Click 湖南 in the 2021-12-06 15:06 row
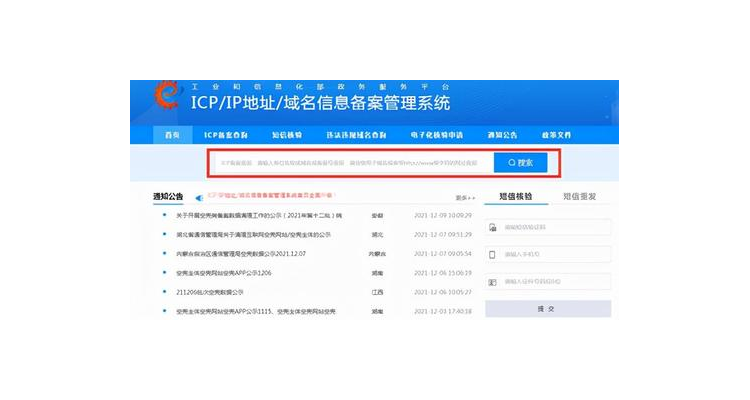 click(x=377, y=273)
